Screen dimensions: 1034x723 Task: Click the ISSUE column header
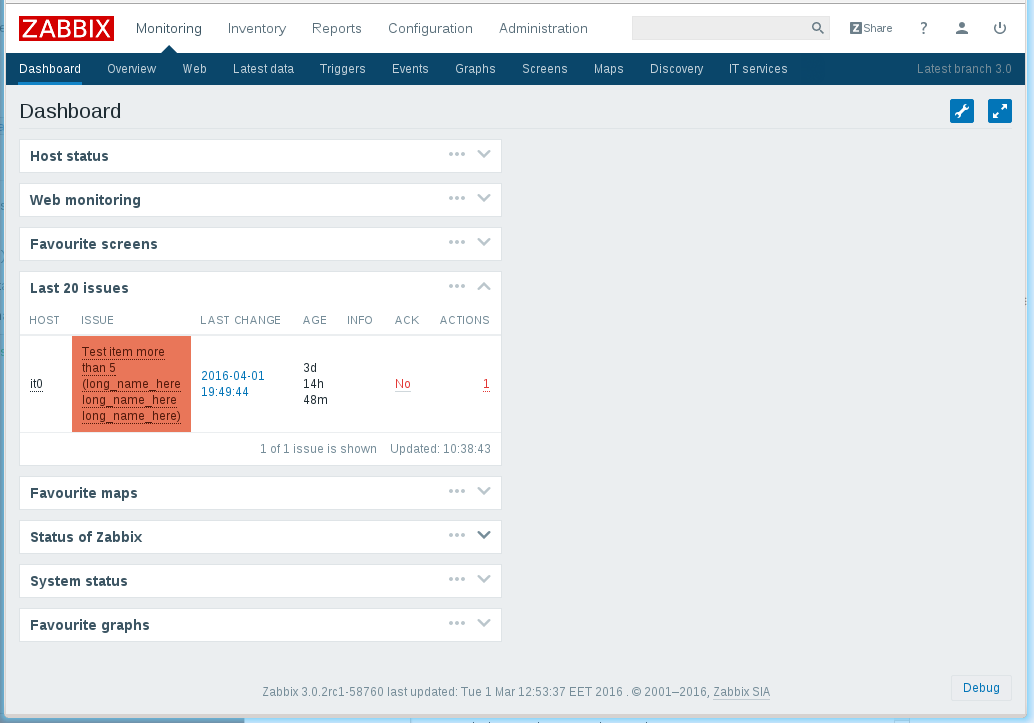(x=98, y=320)
